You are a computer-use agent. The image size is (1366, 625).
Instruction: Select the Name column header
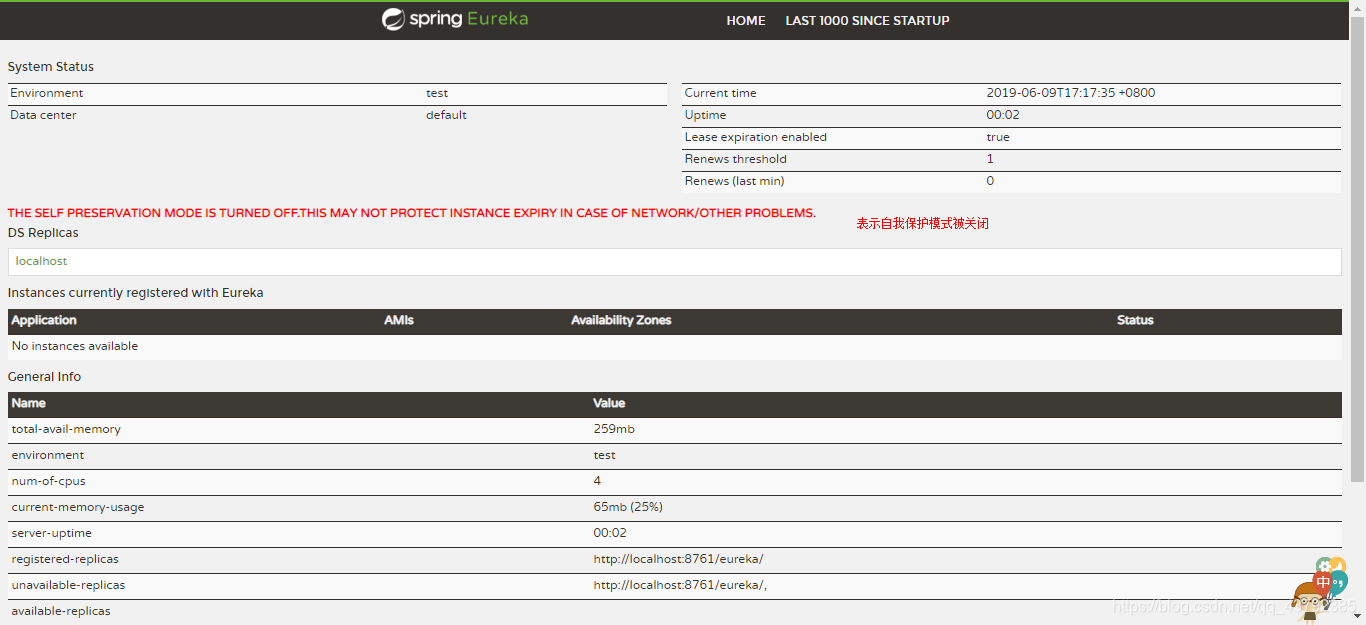pyautogui.click(x=29, y=403)
